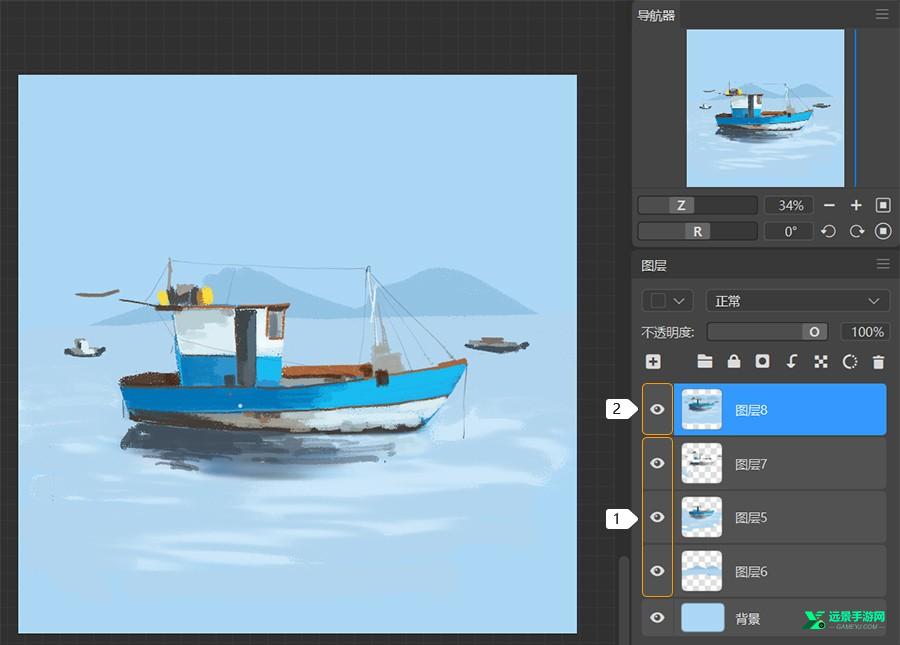
Task: Create a new layer folder
Action: 705,362
